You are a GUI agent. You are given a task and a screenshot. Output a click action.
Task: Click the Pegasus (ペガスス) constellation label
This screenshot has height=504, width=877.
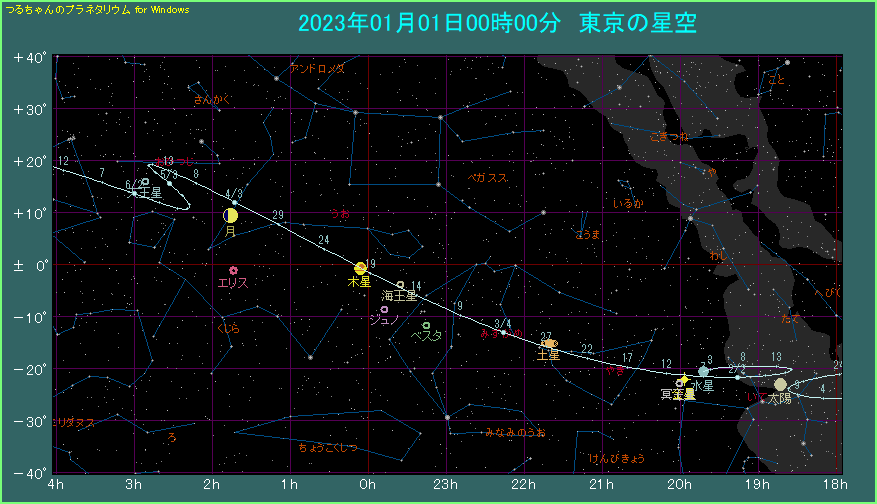tap(487, 177)
